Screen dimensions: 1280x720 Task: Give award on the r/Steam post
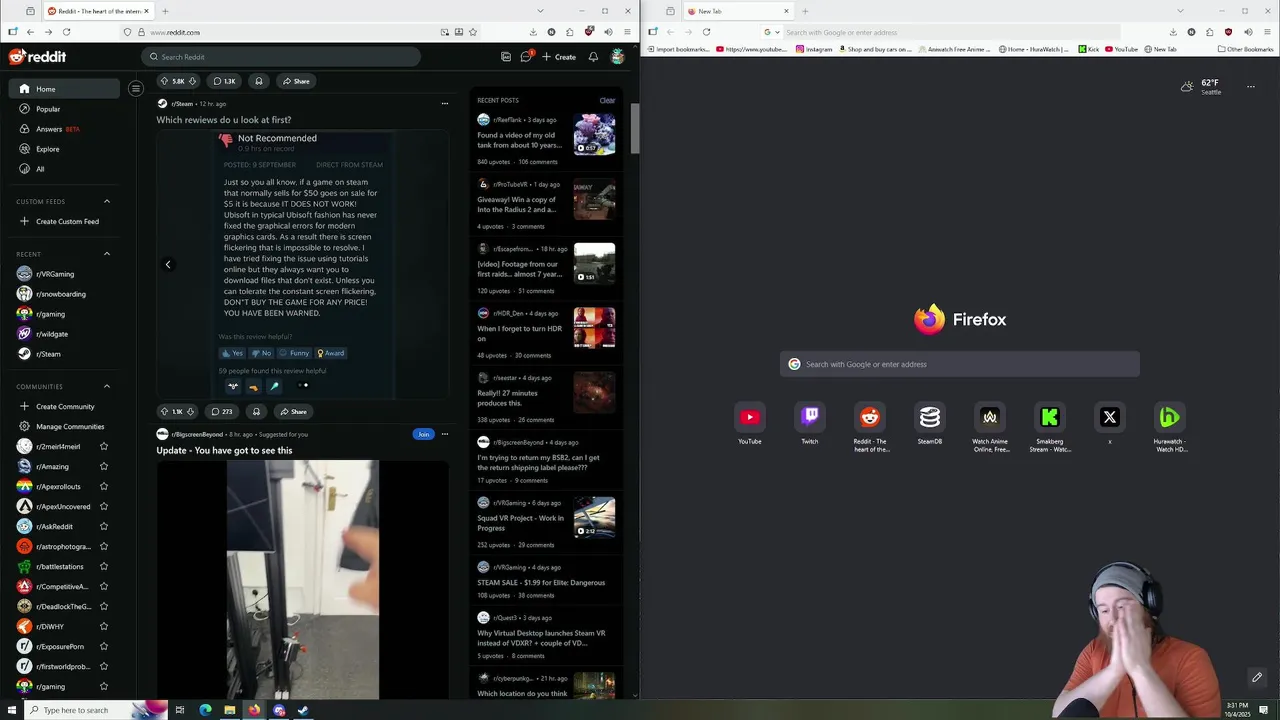pos(256,411)
